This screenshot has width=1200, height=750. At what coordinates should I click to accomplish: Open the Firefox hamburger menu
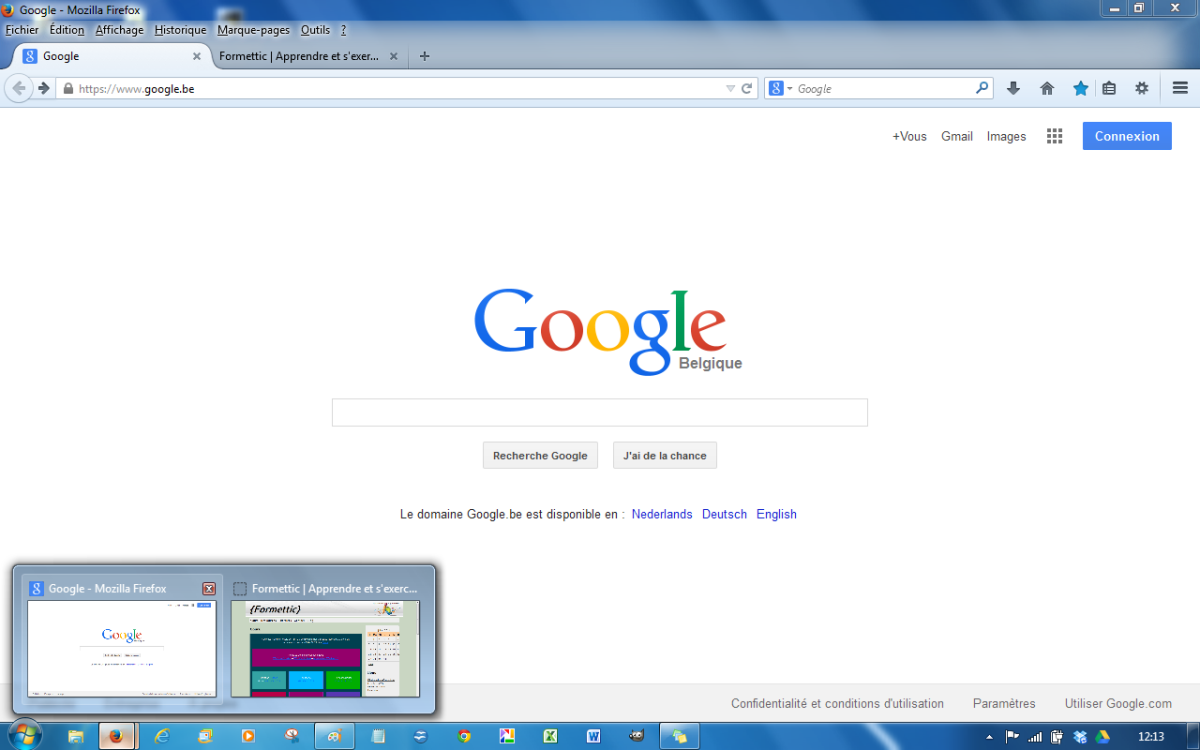pos(1180,88)
